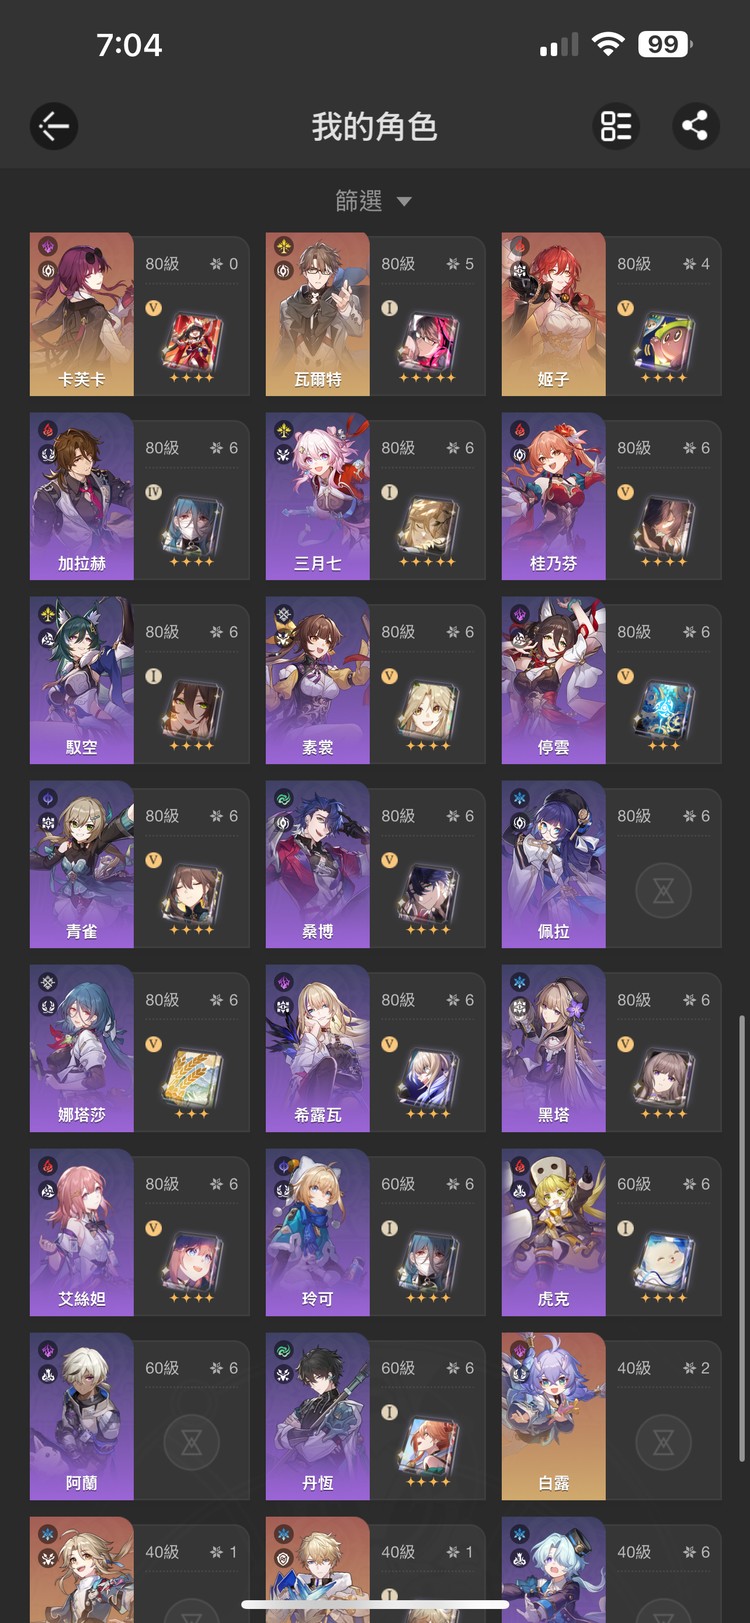Expand the 篩選 filter dropdown
Screen dimensions: 750x1623
(x=373, y=201)
